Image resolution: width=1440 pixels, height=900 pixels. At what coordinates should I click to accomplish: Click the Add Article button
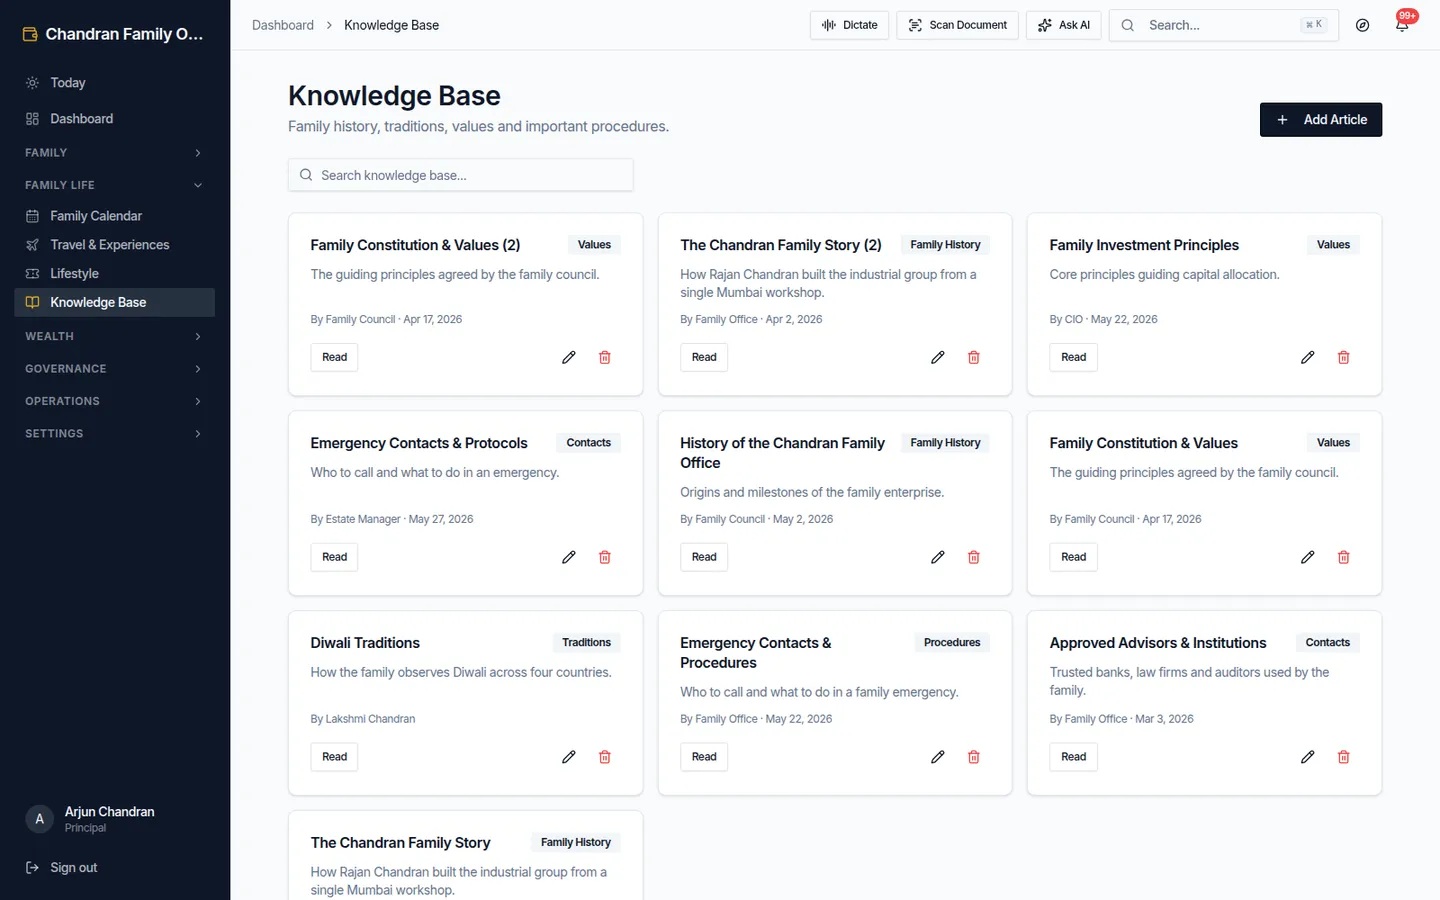coord(1321,120)
